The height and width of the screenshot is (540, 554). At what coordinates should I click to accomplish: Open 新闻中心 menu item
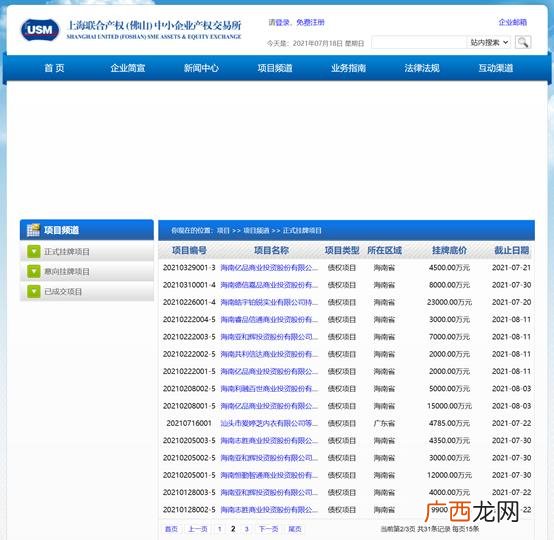pyautogui.click(x=201, y=68)
